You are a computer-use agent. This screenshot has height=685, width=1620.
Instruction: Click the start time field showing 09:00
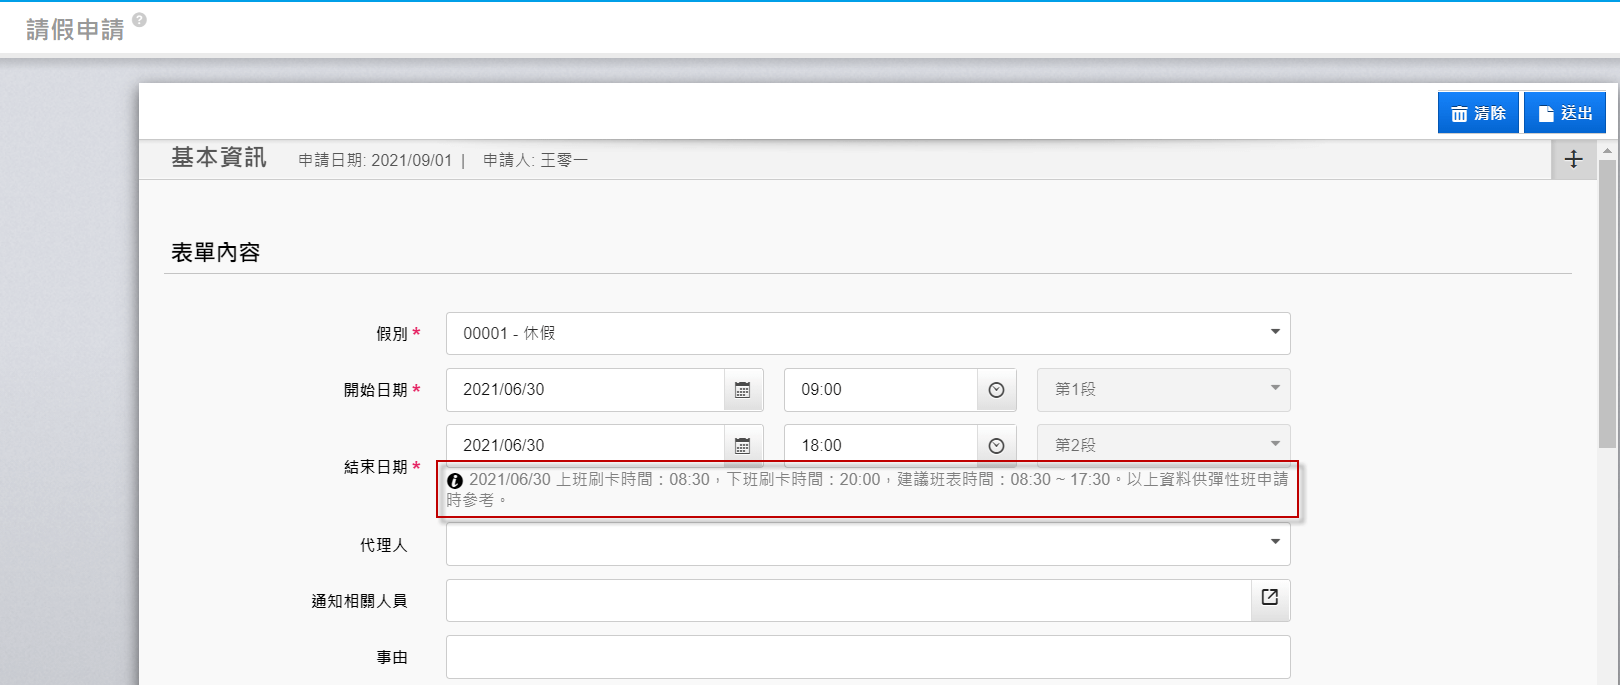click(880, 390)
